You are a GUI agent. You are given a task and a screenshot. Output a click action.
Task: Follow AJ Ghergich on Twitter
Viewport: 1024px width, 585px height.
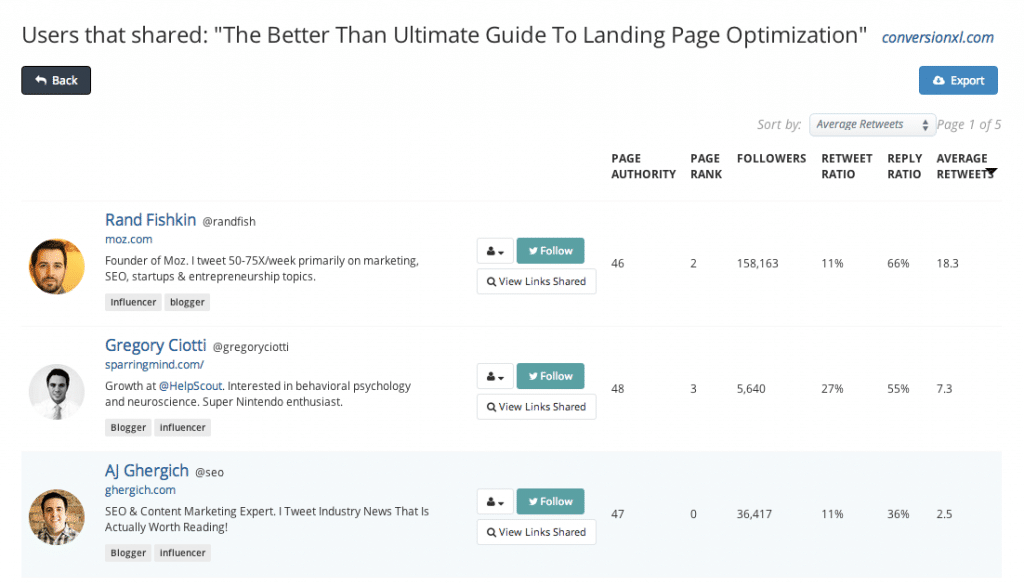tap(550, 501)
